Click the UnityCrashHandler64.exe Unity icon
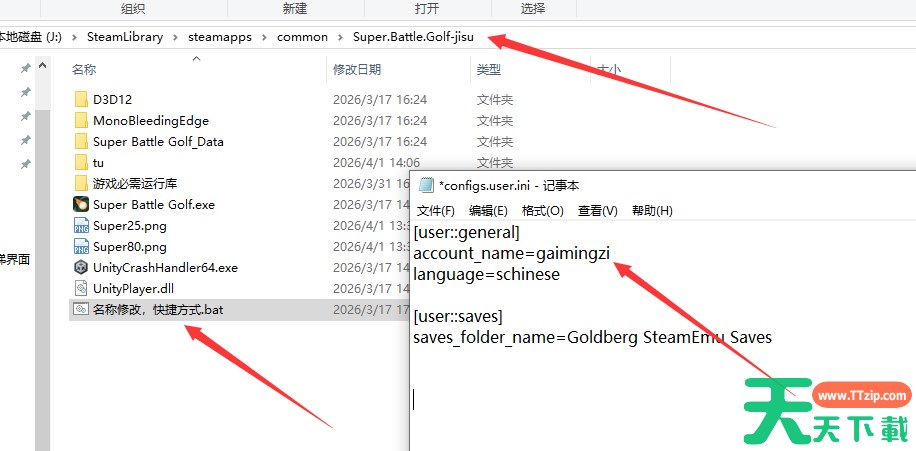The width and height of the screenshot is (916, 451). tap(81, 268)
